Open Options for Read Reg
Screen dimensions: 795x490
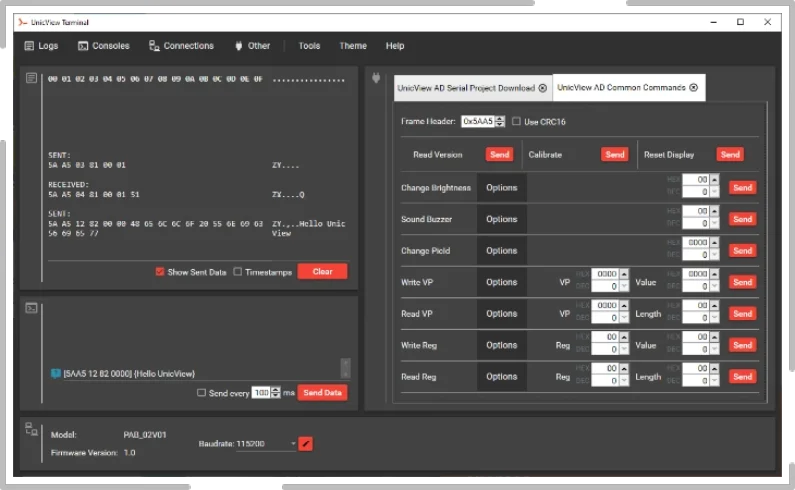point(501,376)
